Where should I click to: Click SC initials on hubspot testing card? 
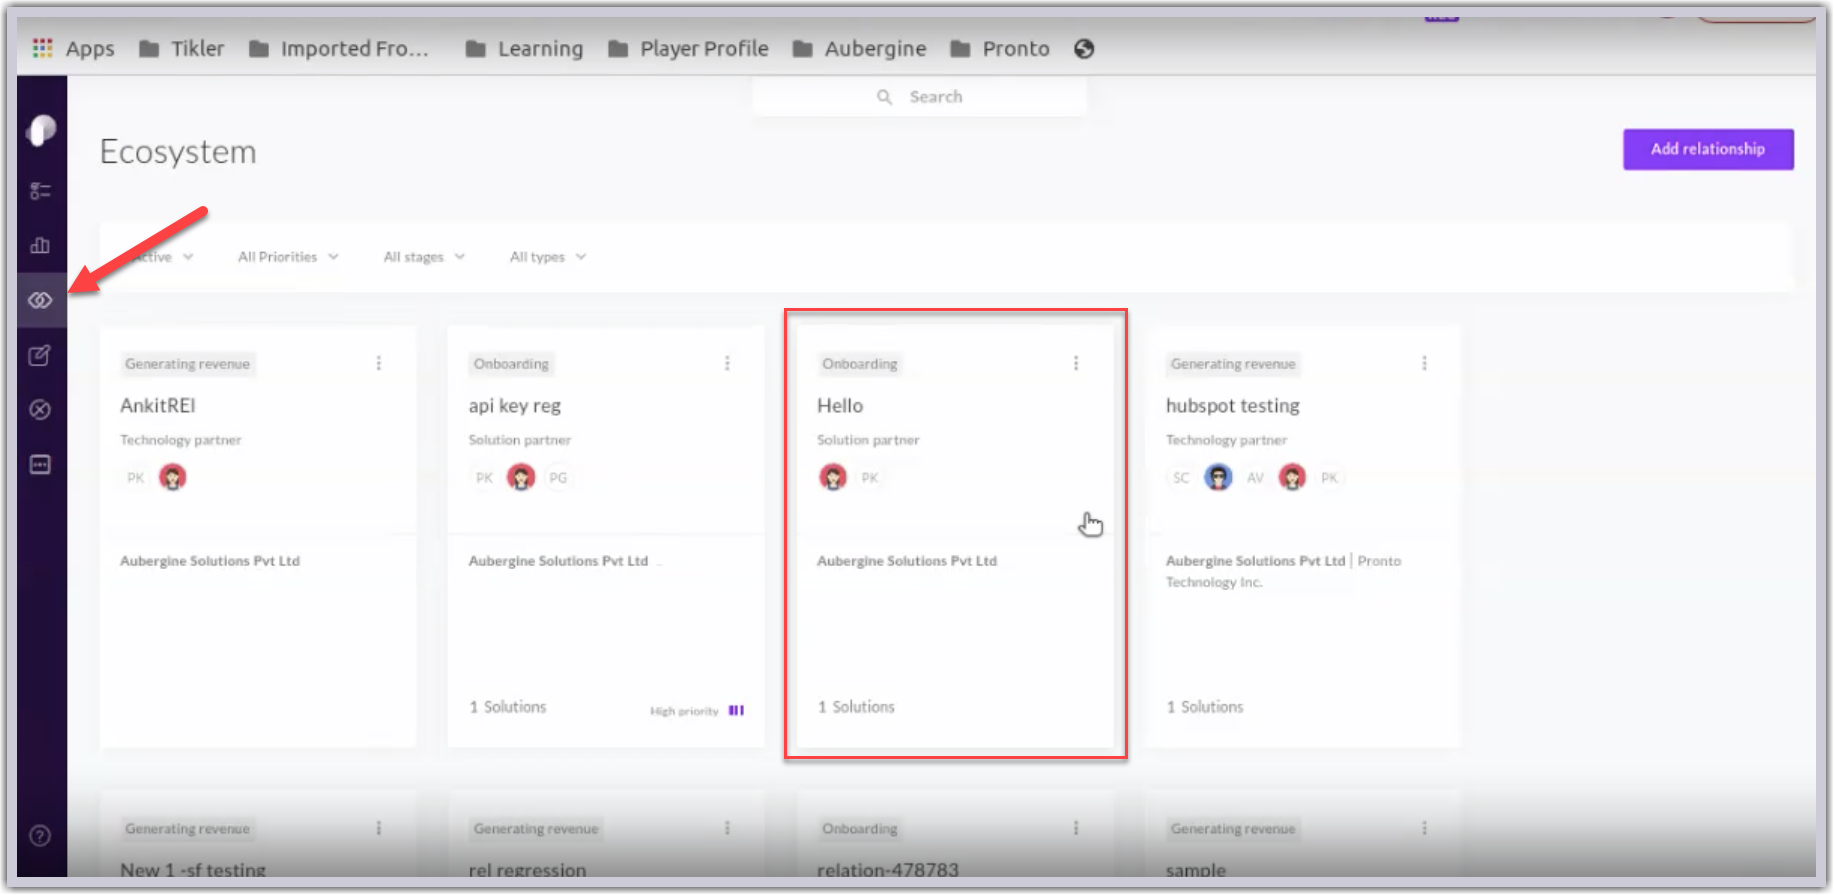point(1181,478)
